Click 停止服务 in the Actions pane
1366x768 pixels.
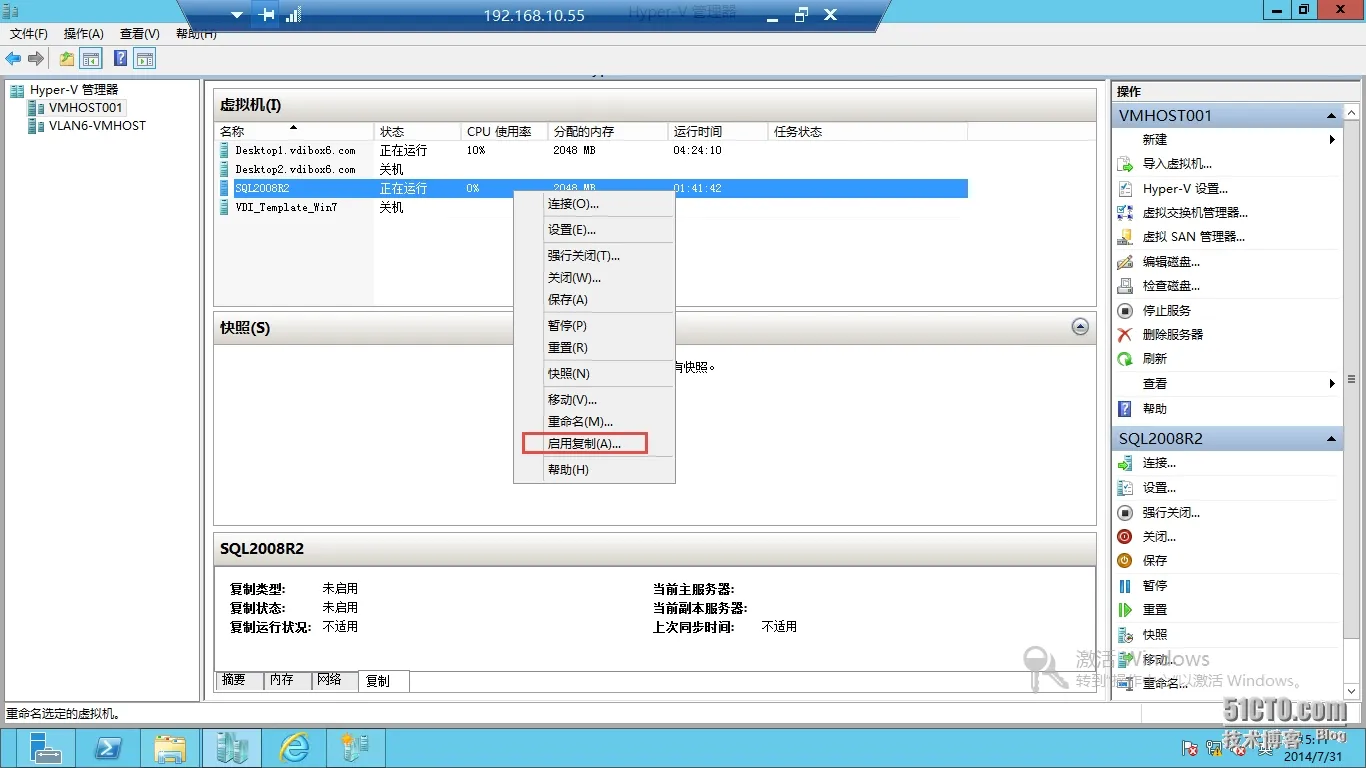[1167, 310]
